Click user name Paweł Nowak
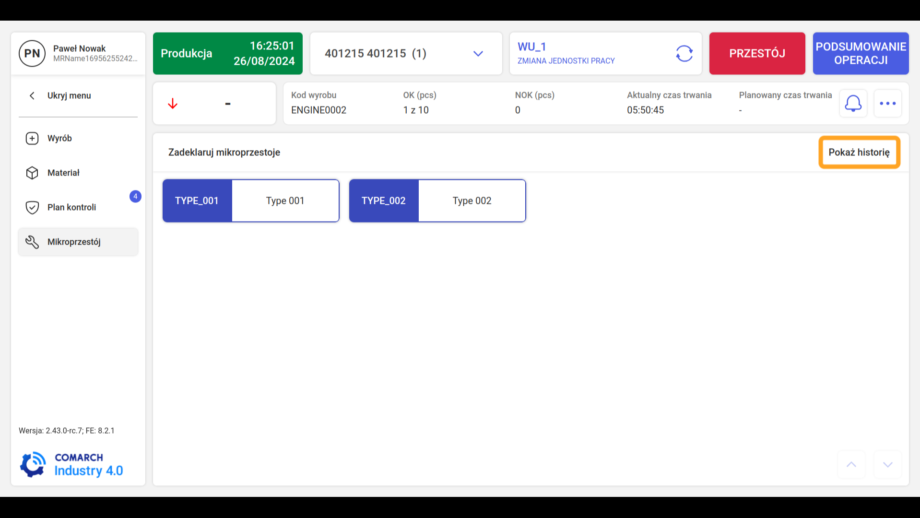This screenshot has height=518, width=920. point(79,49)
